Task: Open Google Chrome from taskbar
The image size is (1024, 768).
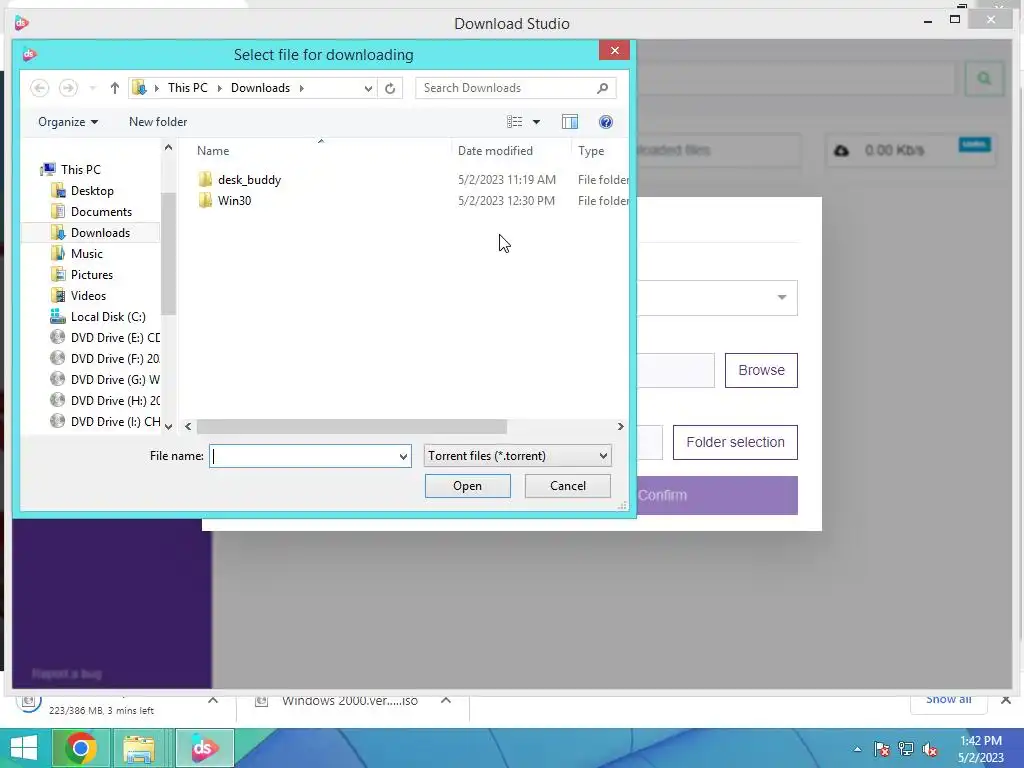Action: click(x=80, y=748)
